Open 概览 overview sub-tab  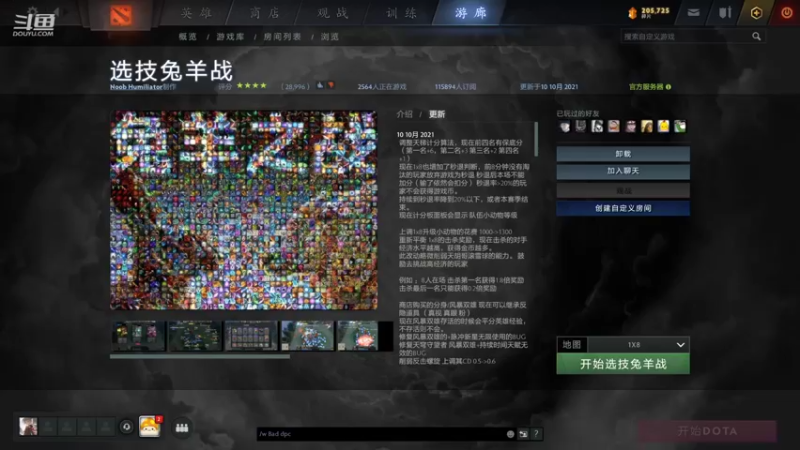pyautogui.click(x=188, y=37)
